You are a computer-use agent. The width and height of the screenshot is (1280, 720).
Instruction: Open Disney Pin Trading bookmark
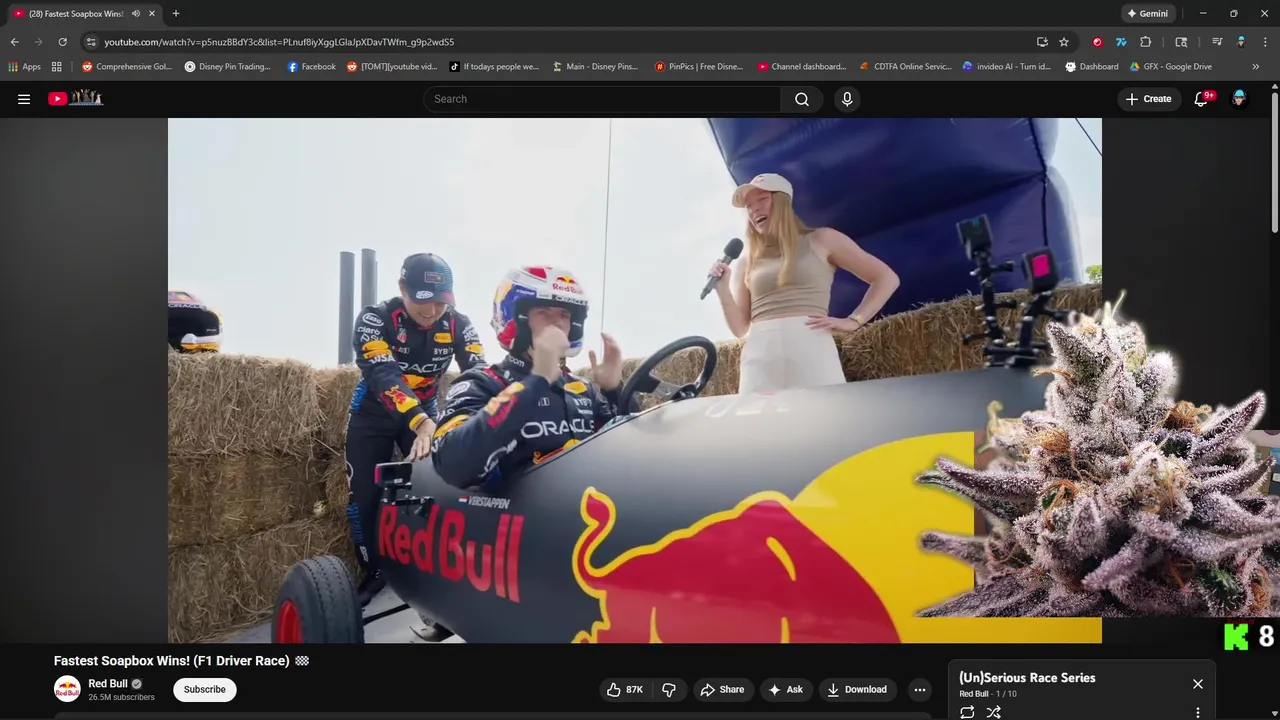coord(228,67)
